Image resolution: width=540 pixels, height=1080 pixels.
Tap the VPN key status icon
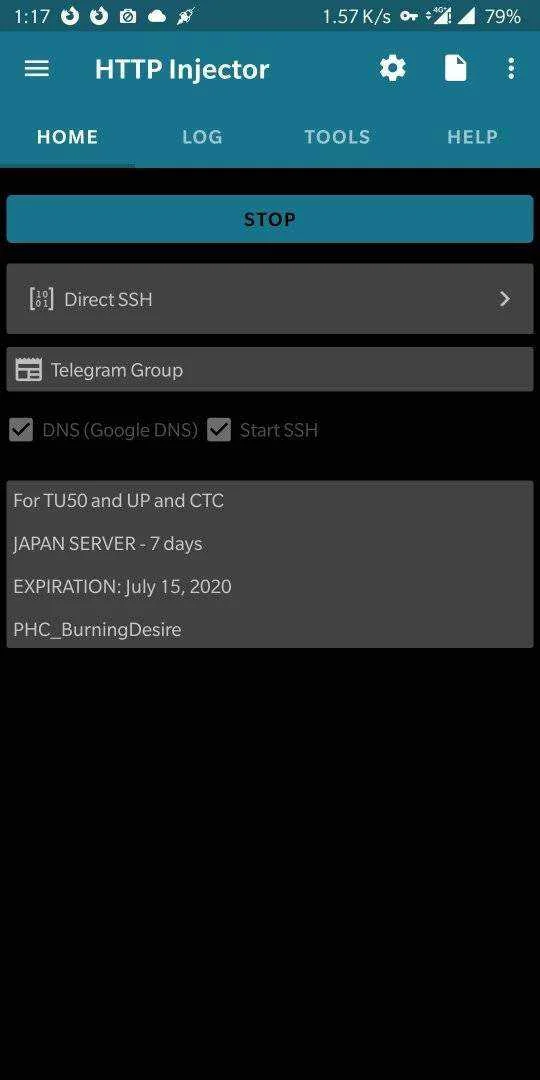coord(409,17)
